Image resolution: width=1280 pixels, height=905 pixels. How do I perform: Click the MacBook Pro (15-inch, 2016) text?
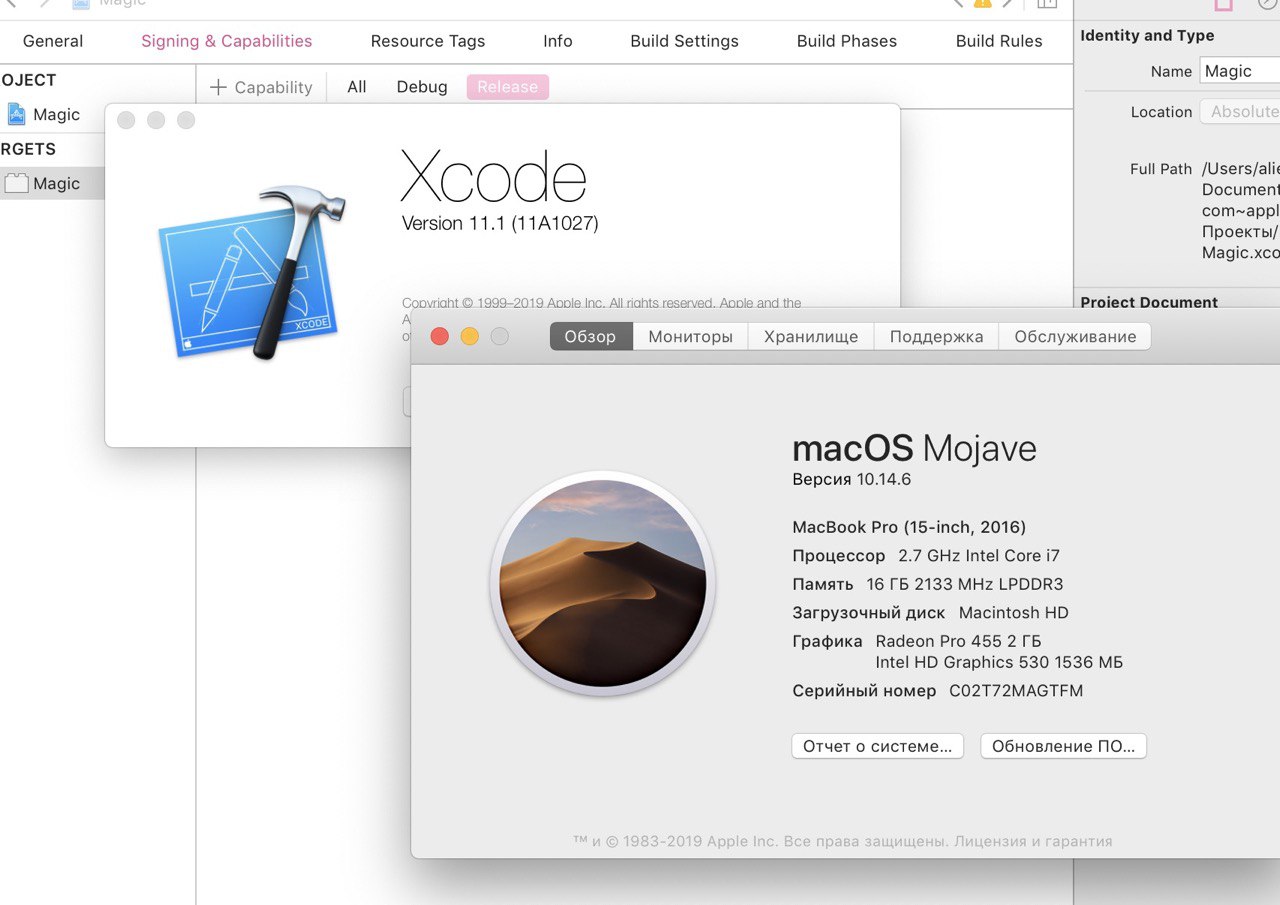(x=909, y=527)
